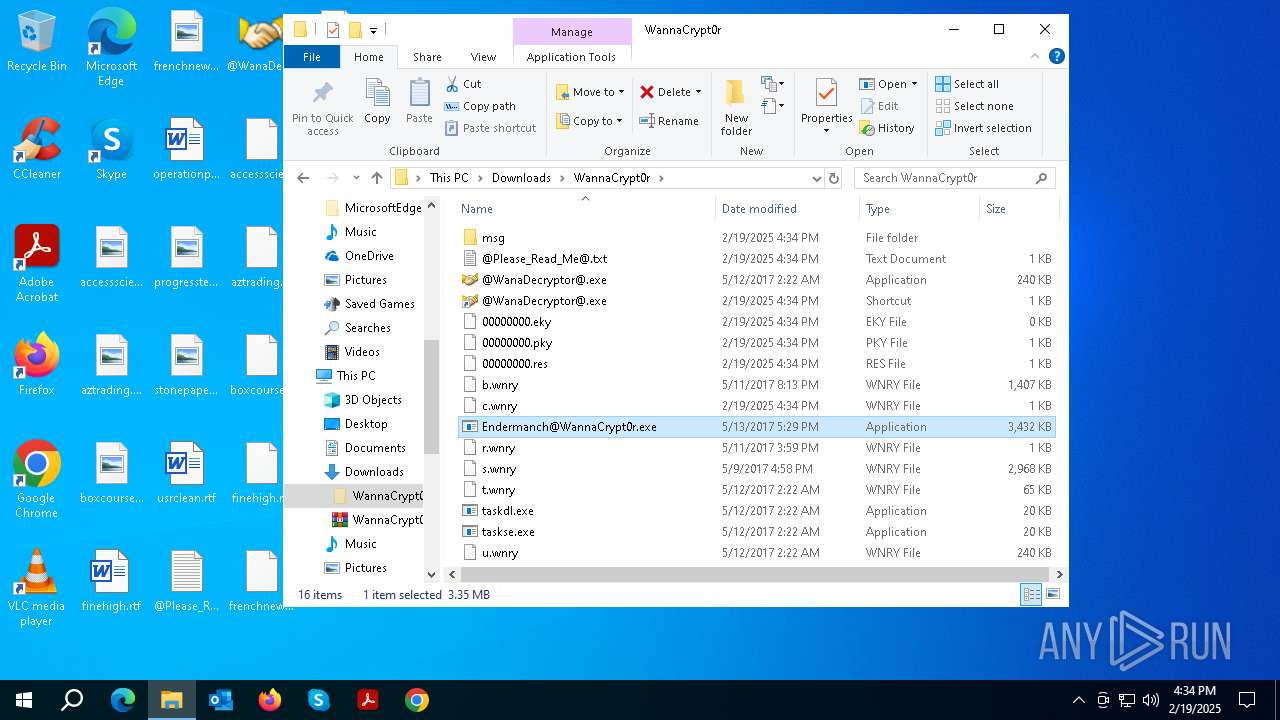Collapse the ribbon with chevron

(1033, 57)
